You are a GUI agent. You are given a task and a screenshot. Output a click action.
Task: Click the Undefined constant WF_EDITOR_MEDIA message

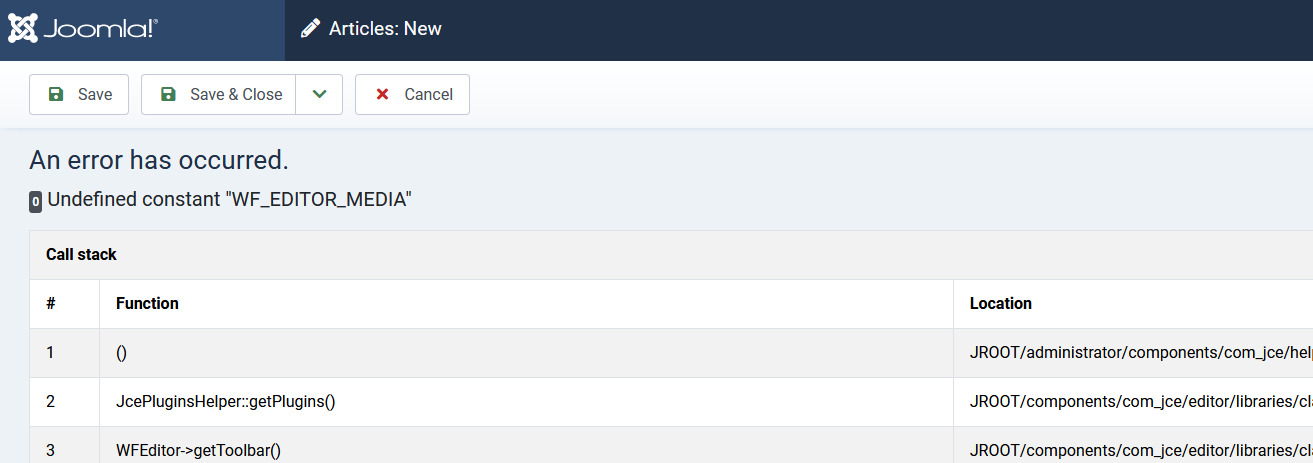tap(229, 199)
